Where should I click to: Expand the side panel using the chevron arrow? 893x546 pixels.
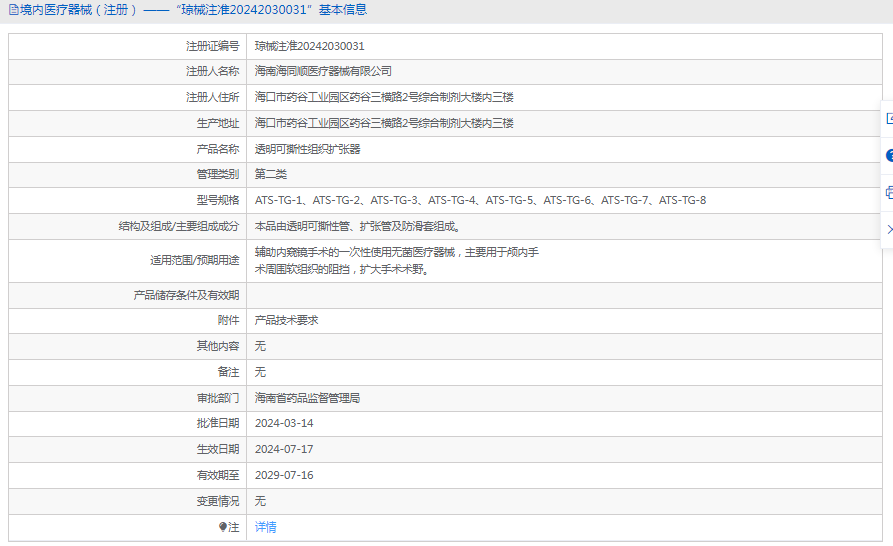(x=890, y=229)
